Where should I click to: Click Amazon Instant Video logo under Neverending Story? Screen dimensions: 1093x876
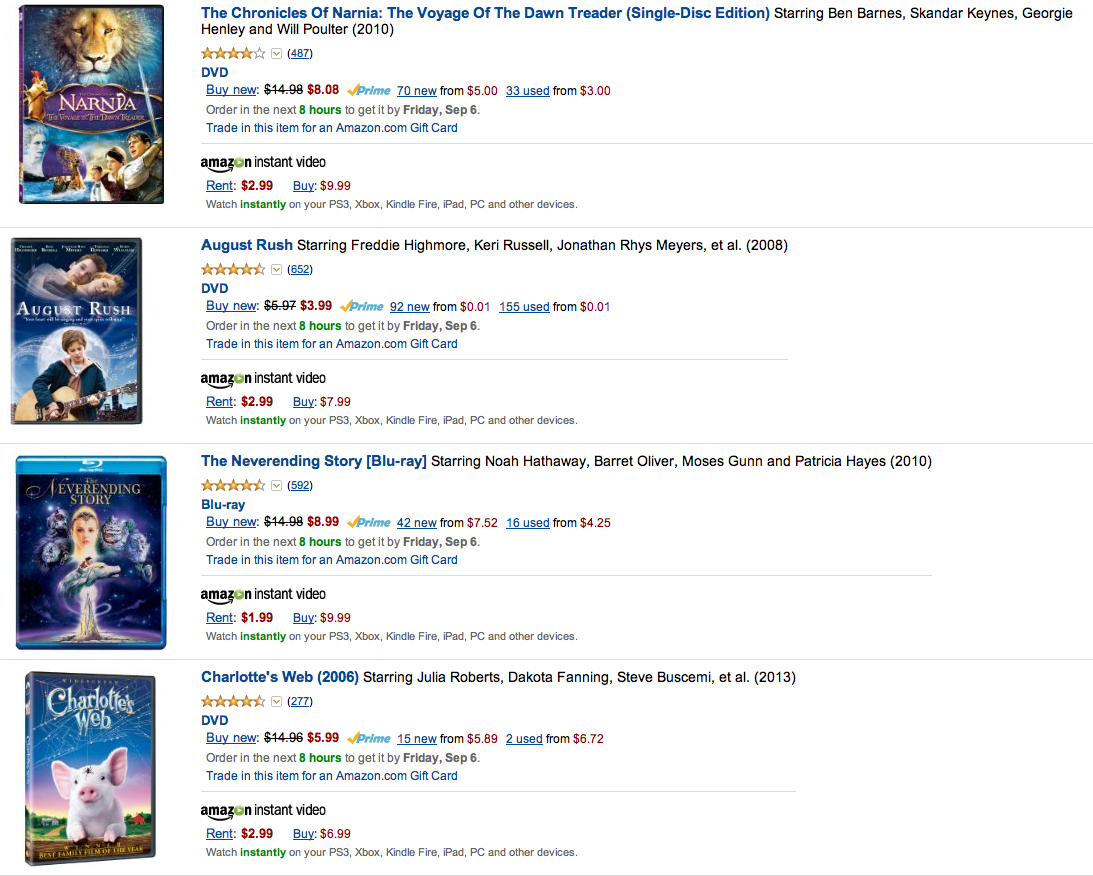click(263, 595)
